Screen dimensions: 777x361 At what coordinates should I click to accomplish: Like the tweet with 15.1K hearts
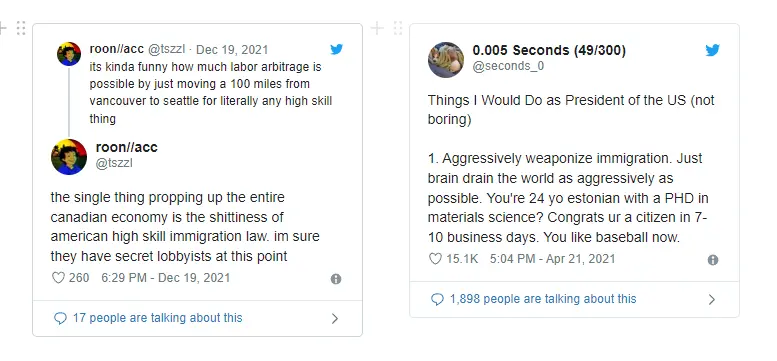435,259
